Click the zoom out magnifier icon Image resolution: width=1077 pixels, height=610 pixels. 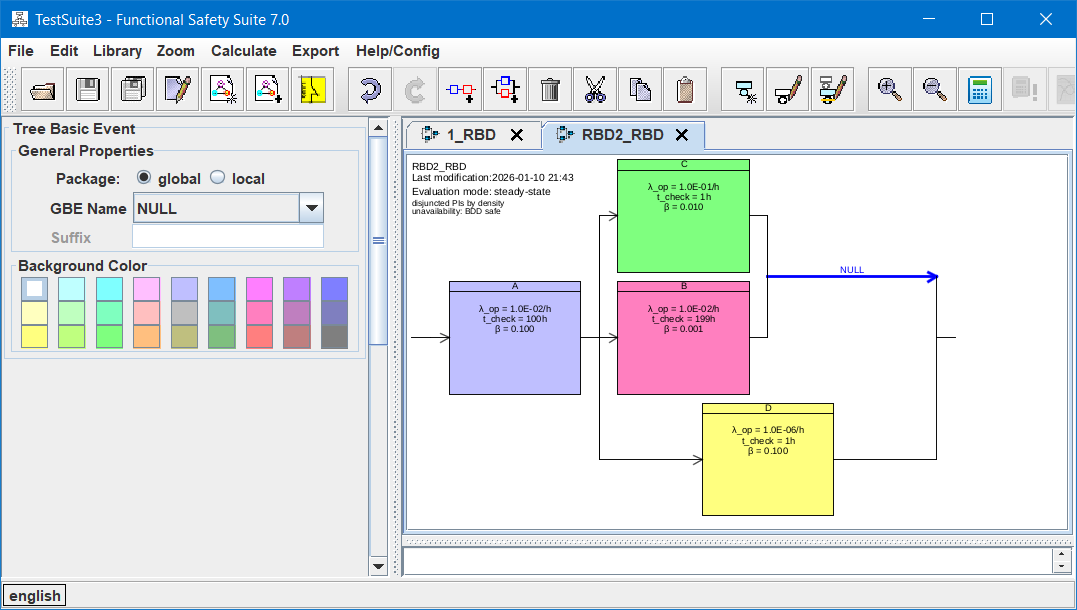(x=934, y=90)
